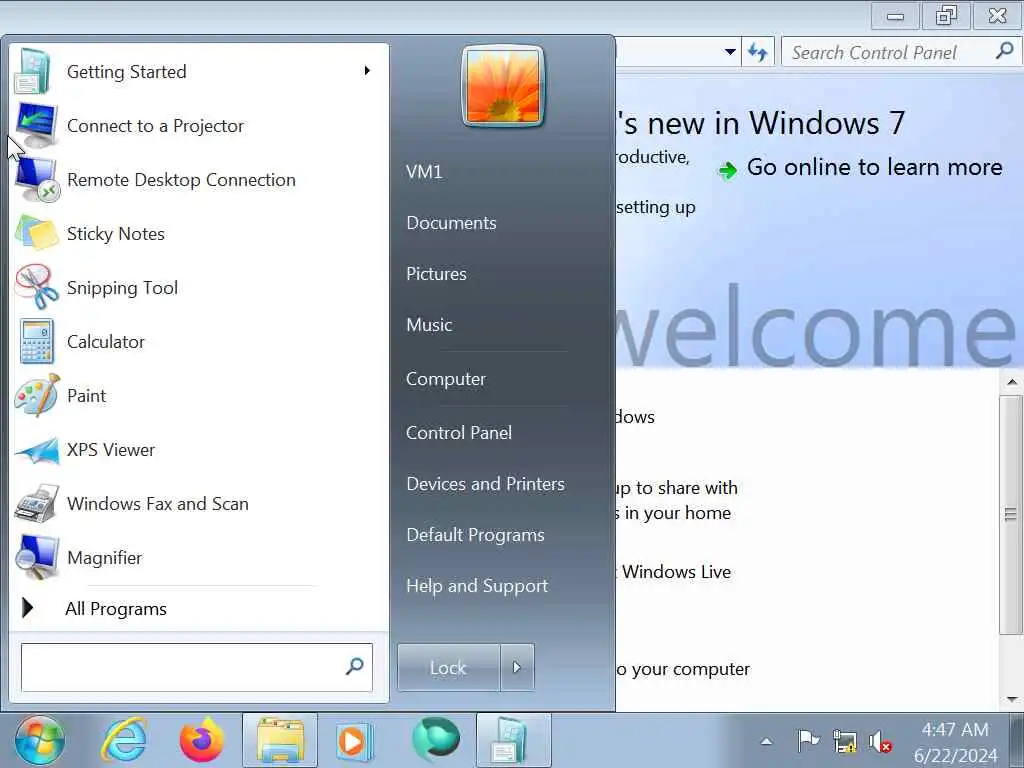Screen dimensions: 1024x768
Task: Click the Windows Start orb
Action: 40,741
